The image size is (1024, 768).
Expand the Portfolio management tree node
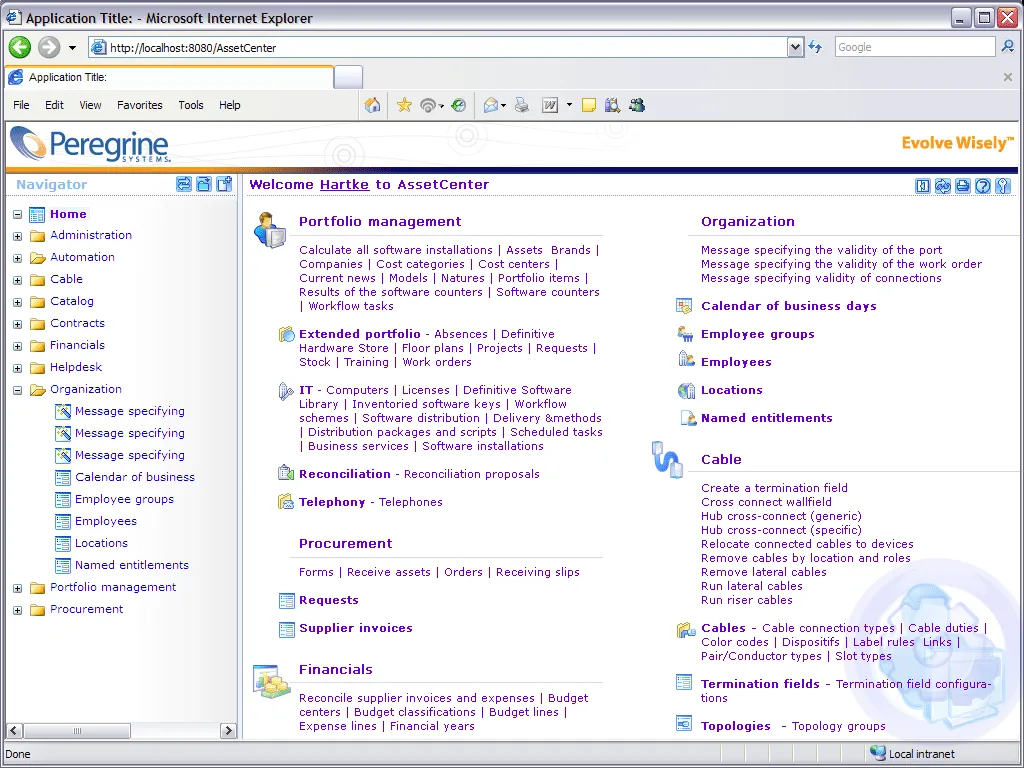[18, 588]
